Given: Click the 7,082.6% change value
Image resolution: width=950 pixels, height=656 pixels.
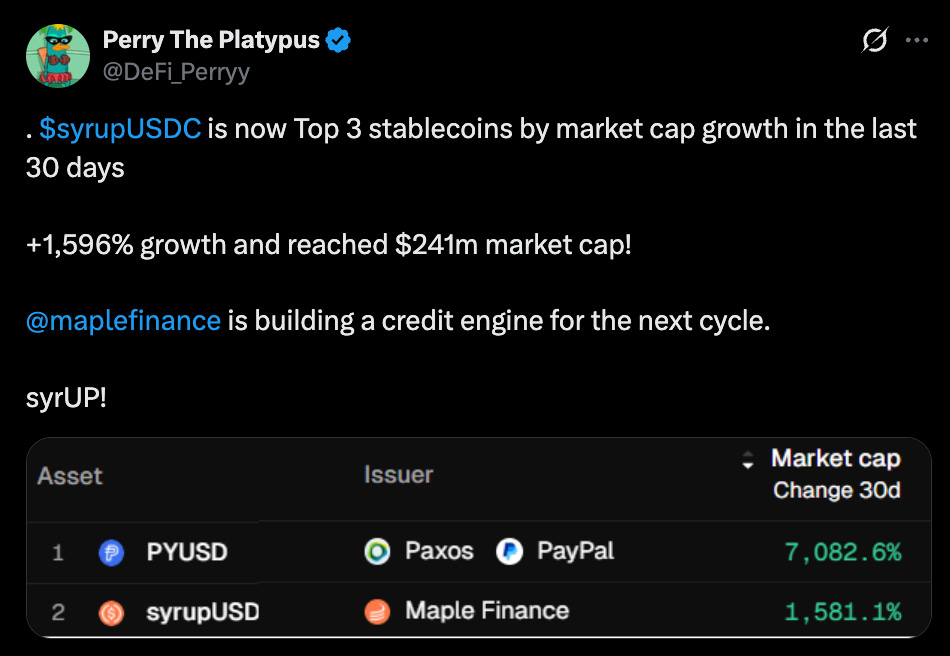Looking at the screenshot, I should 843,552.
